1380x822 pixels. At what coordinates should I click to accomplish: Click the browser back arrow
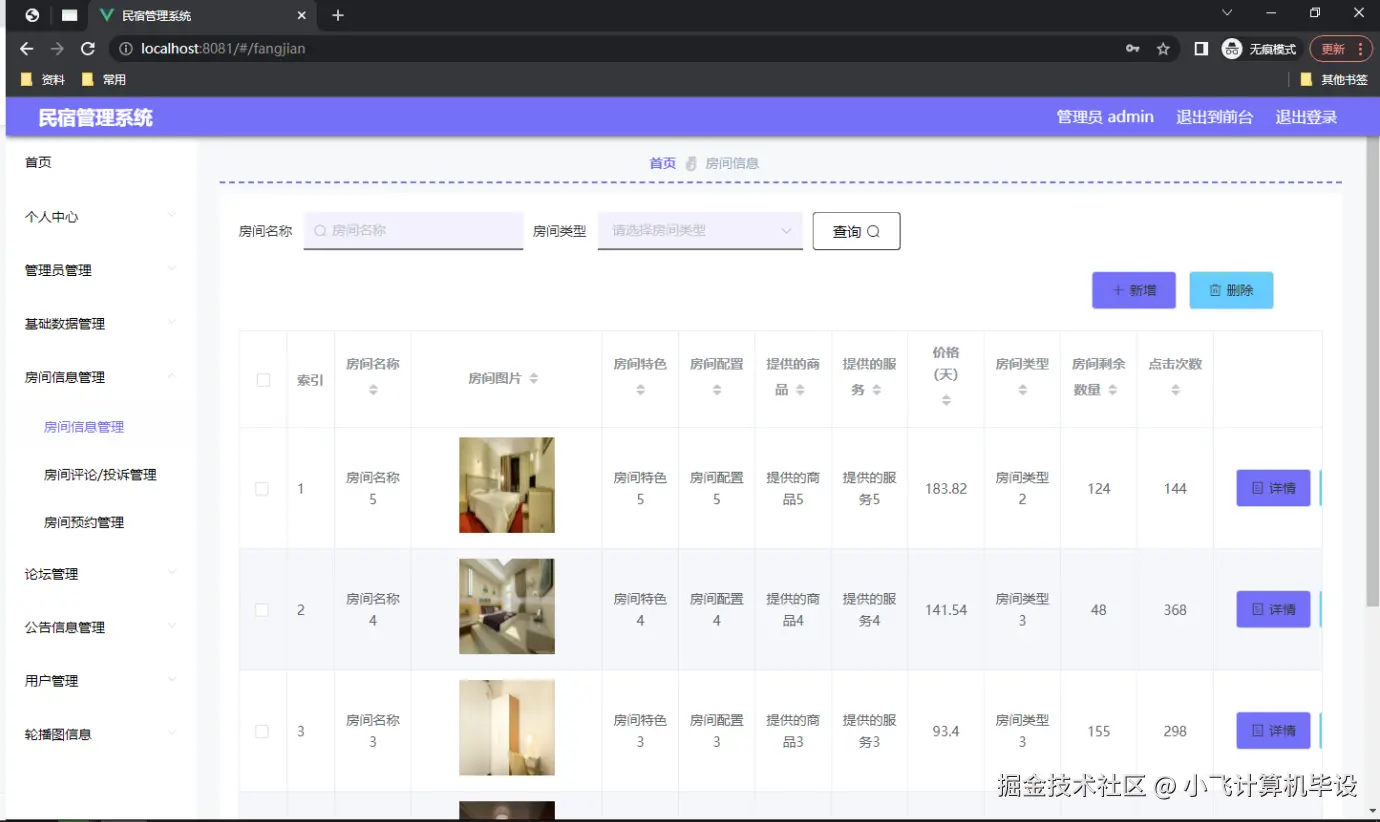(x=27, y=49)
